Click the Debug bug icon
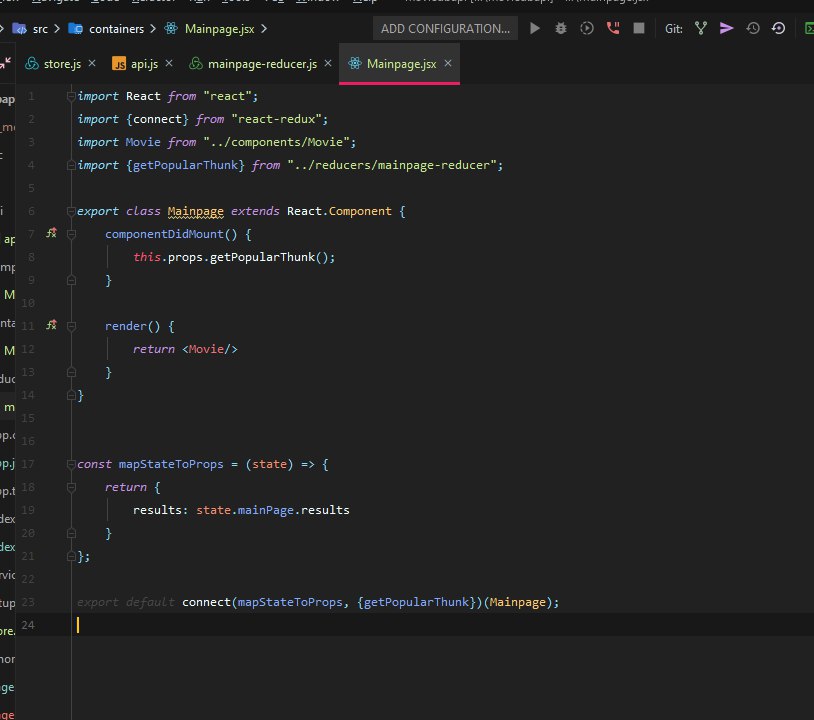Screen dimensions: 814x720 (561, 29)
